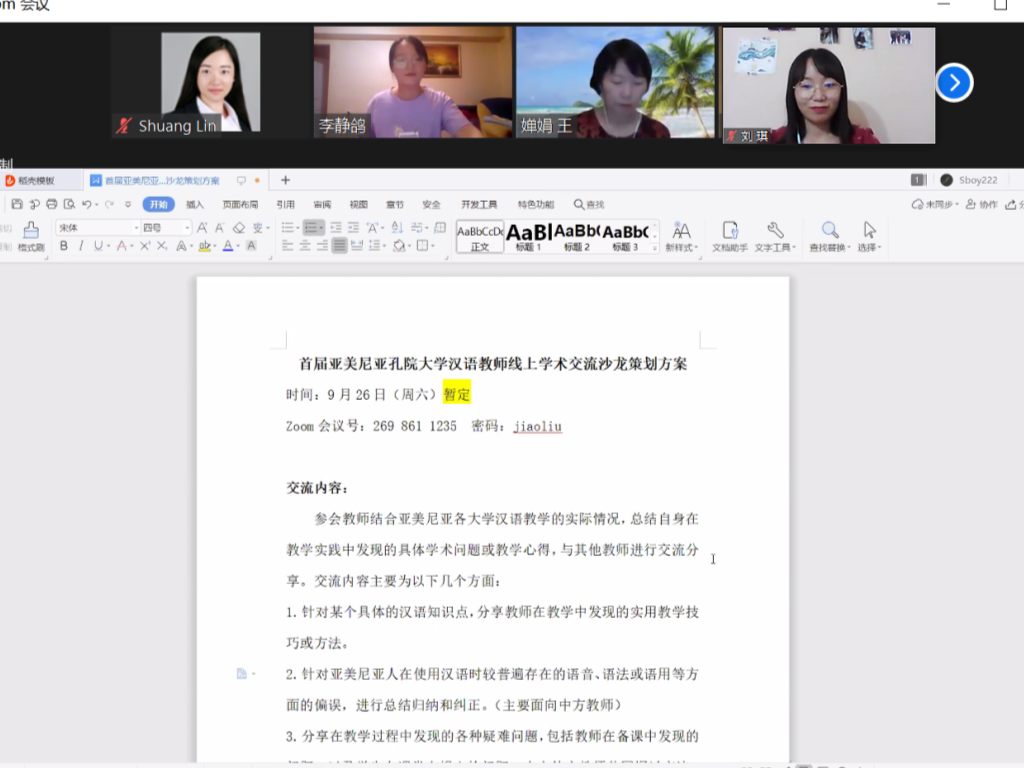1024x768 pixels.
Task: Switch to References (引用) tab
Action: coord(285,204)
